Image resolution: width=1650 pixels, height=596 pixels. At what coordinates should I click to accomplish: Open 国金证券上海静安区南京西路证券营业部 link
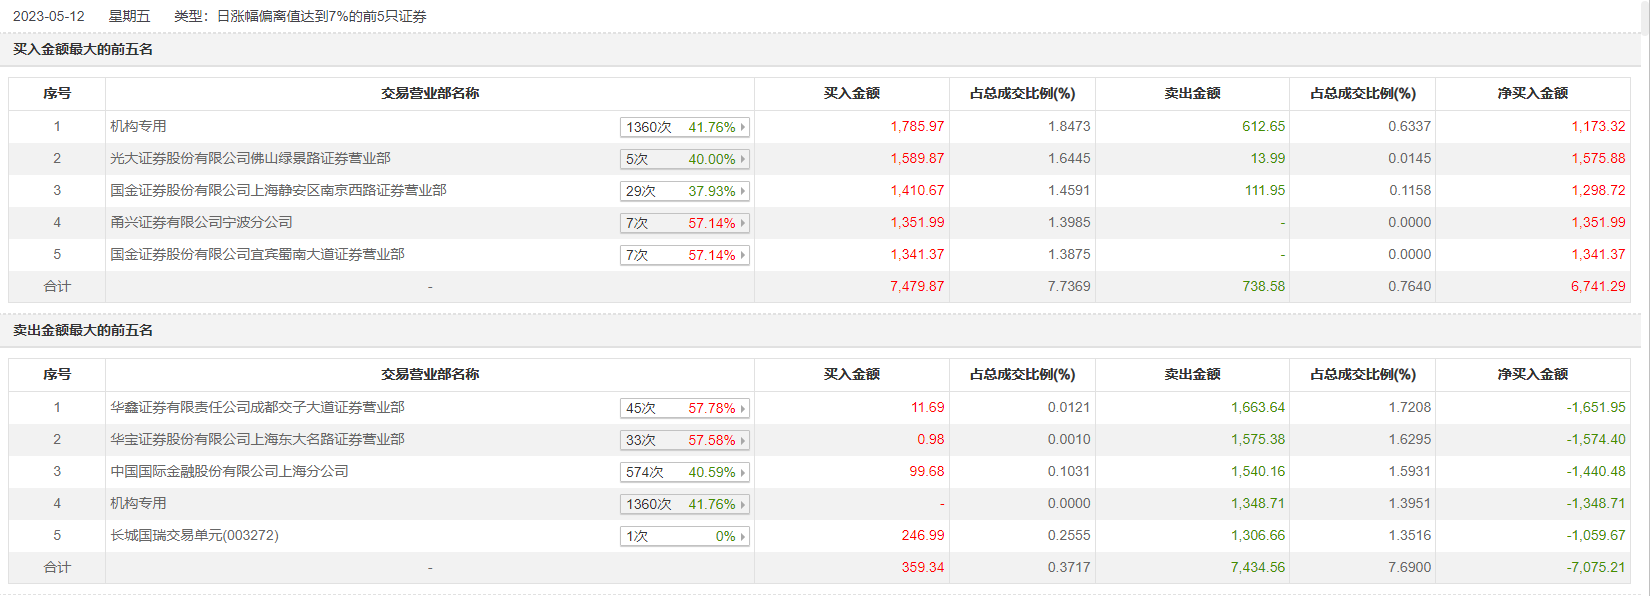(278, 190)
